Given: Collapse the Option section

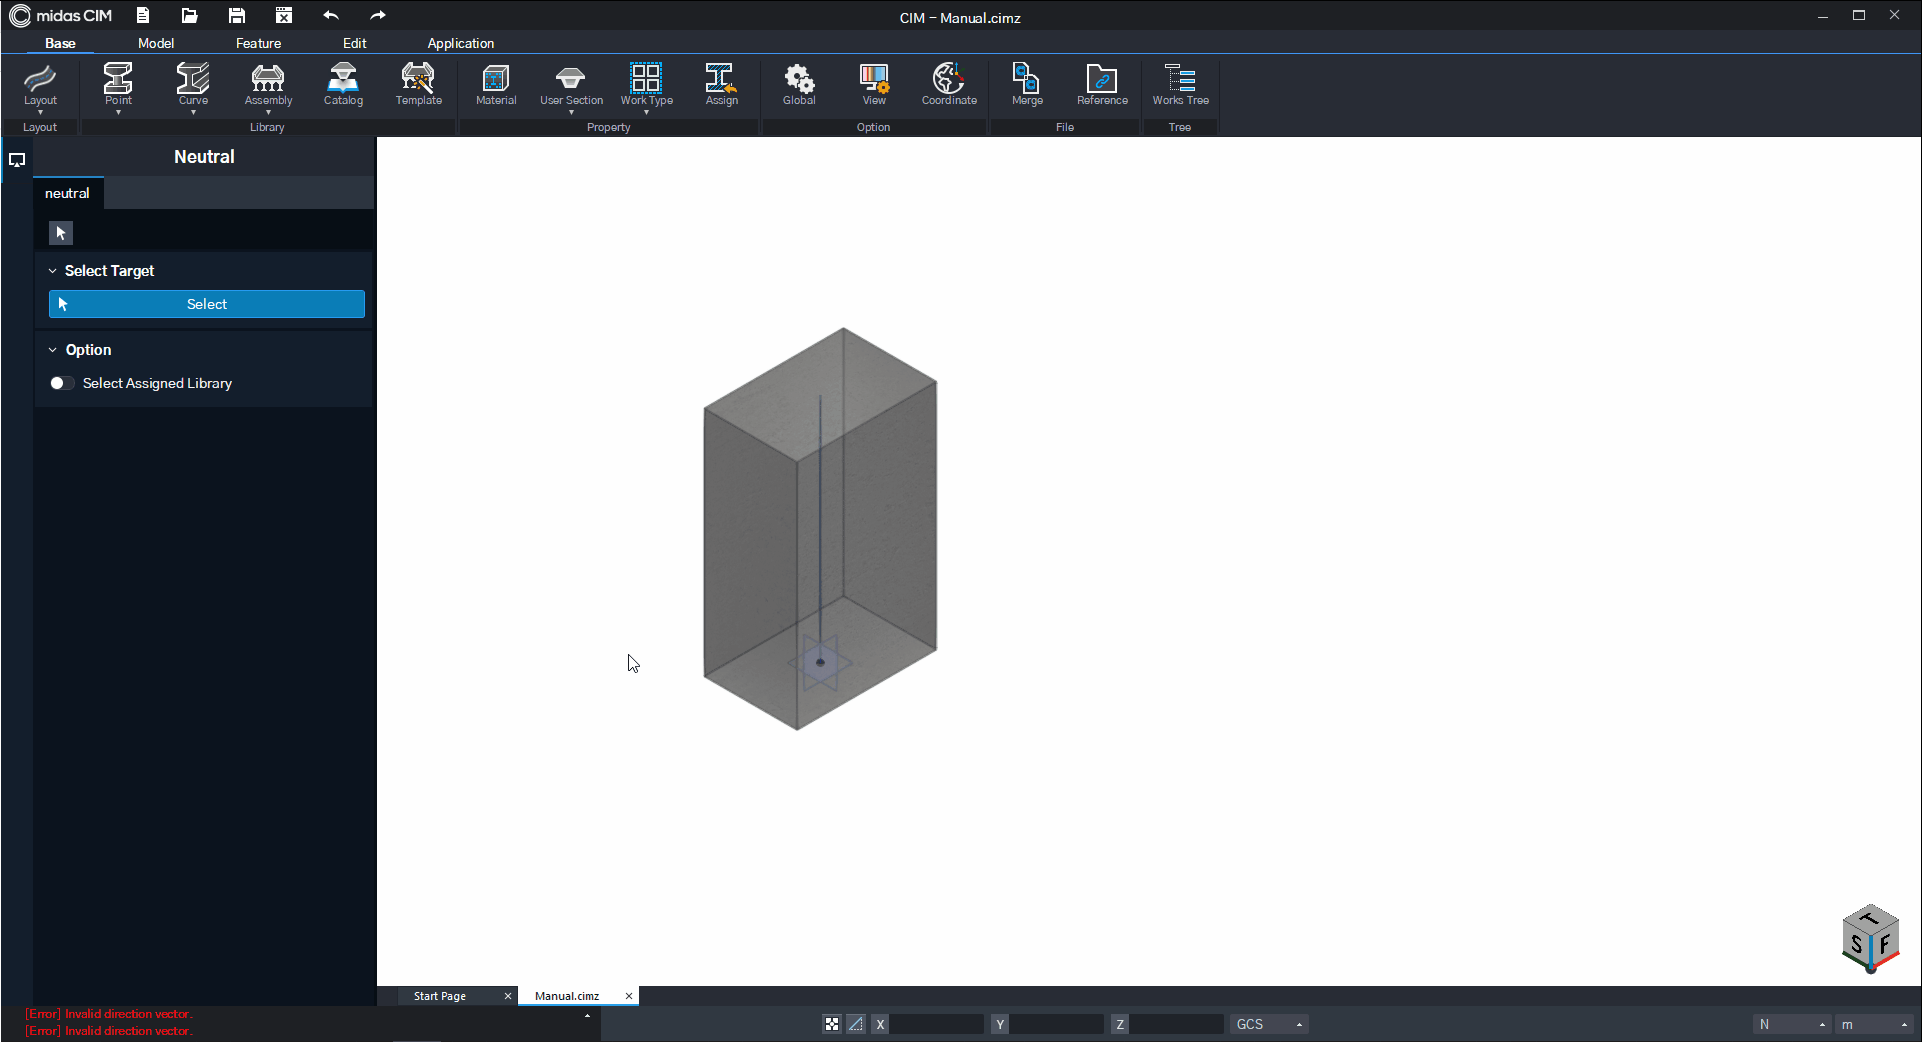Looking at the screenshot, I should click(x=53, y=350).
